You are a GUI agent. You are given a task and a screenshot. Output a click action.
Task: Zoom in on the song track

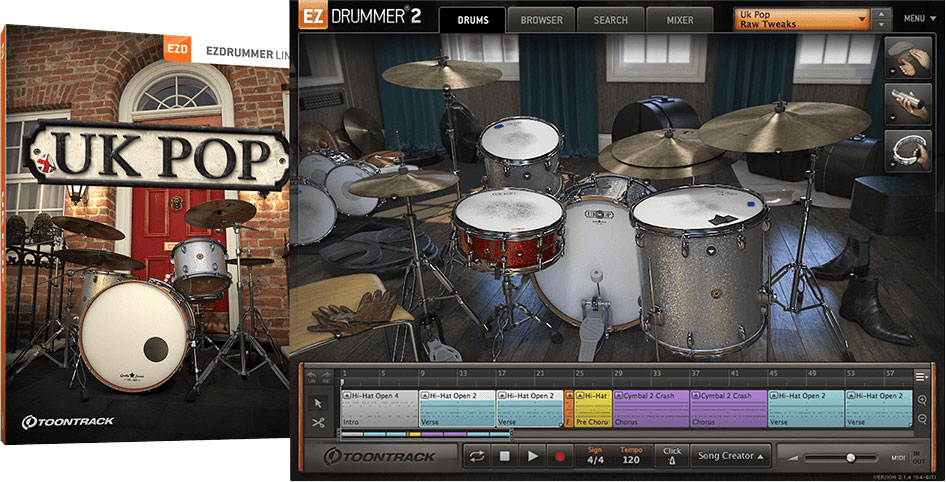[922, 401]
